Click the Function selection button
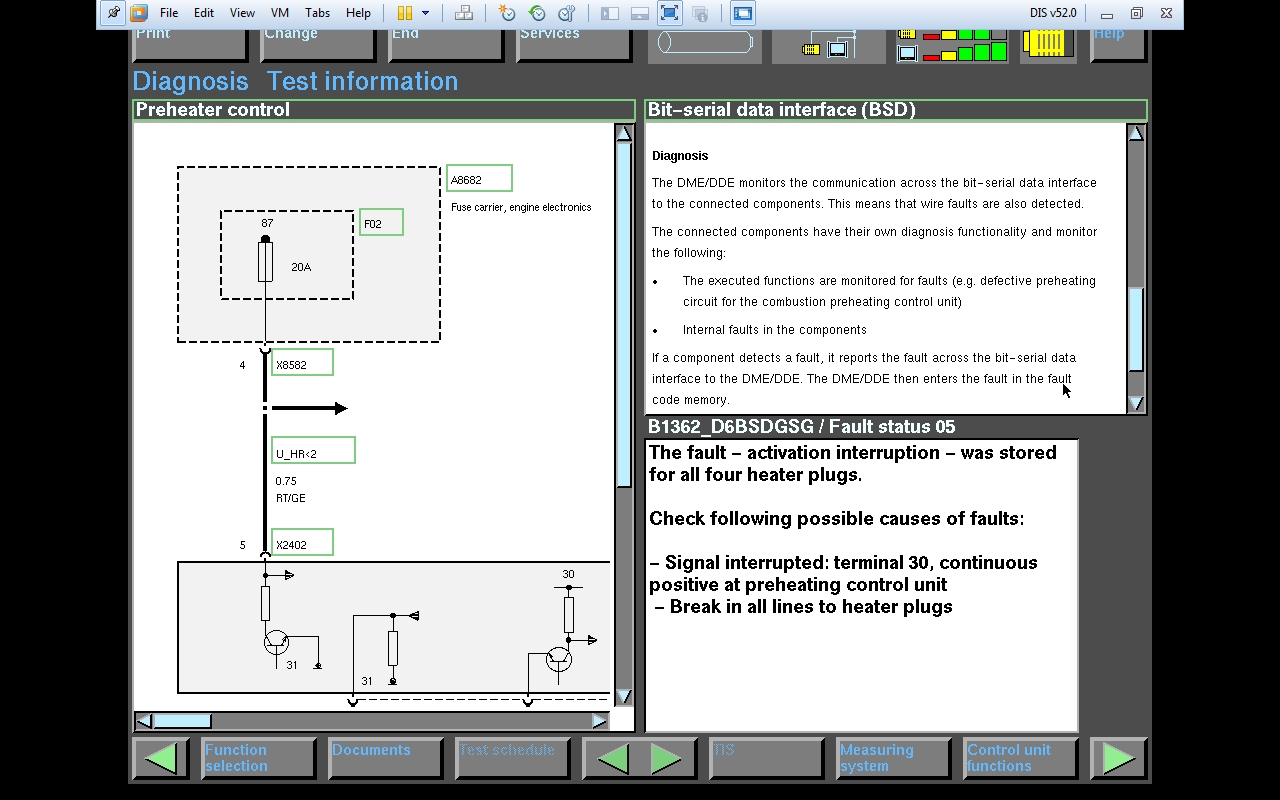This screenshot has width=1280, height=800. pos(258,758)
